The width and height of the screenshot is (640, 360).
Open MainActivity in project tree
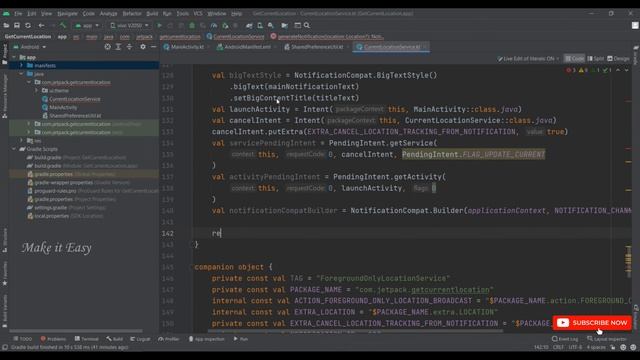pos(63,107)
